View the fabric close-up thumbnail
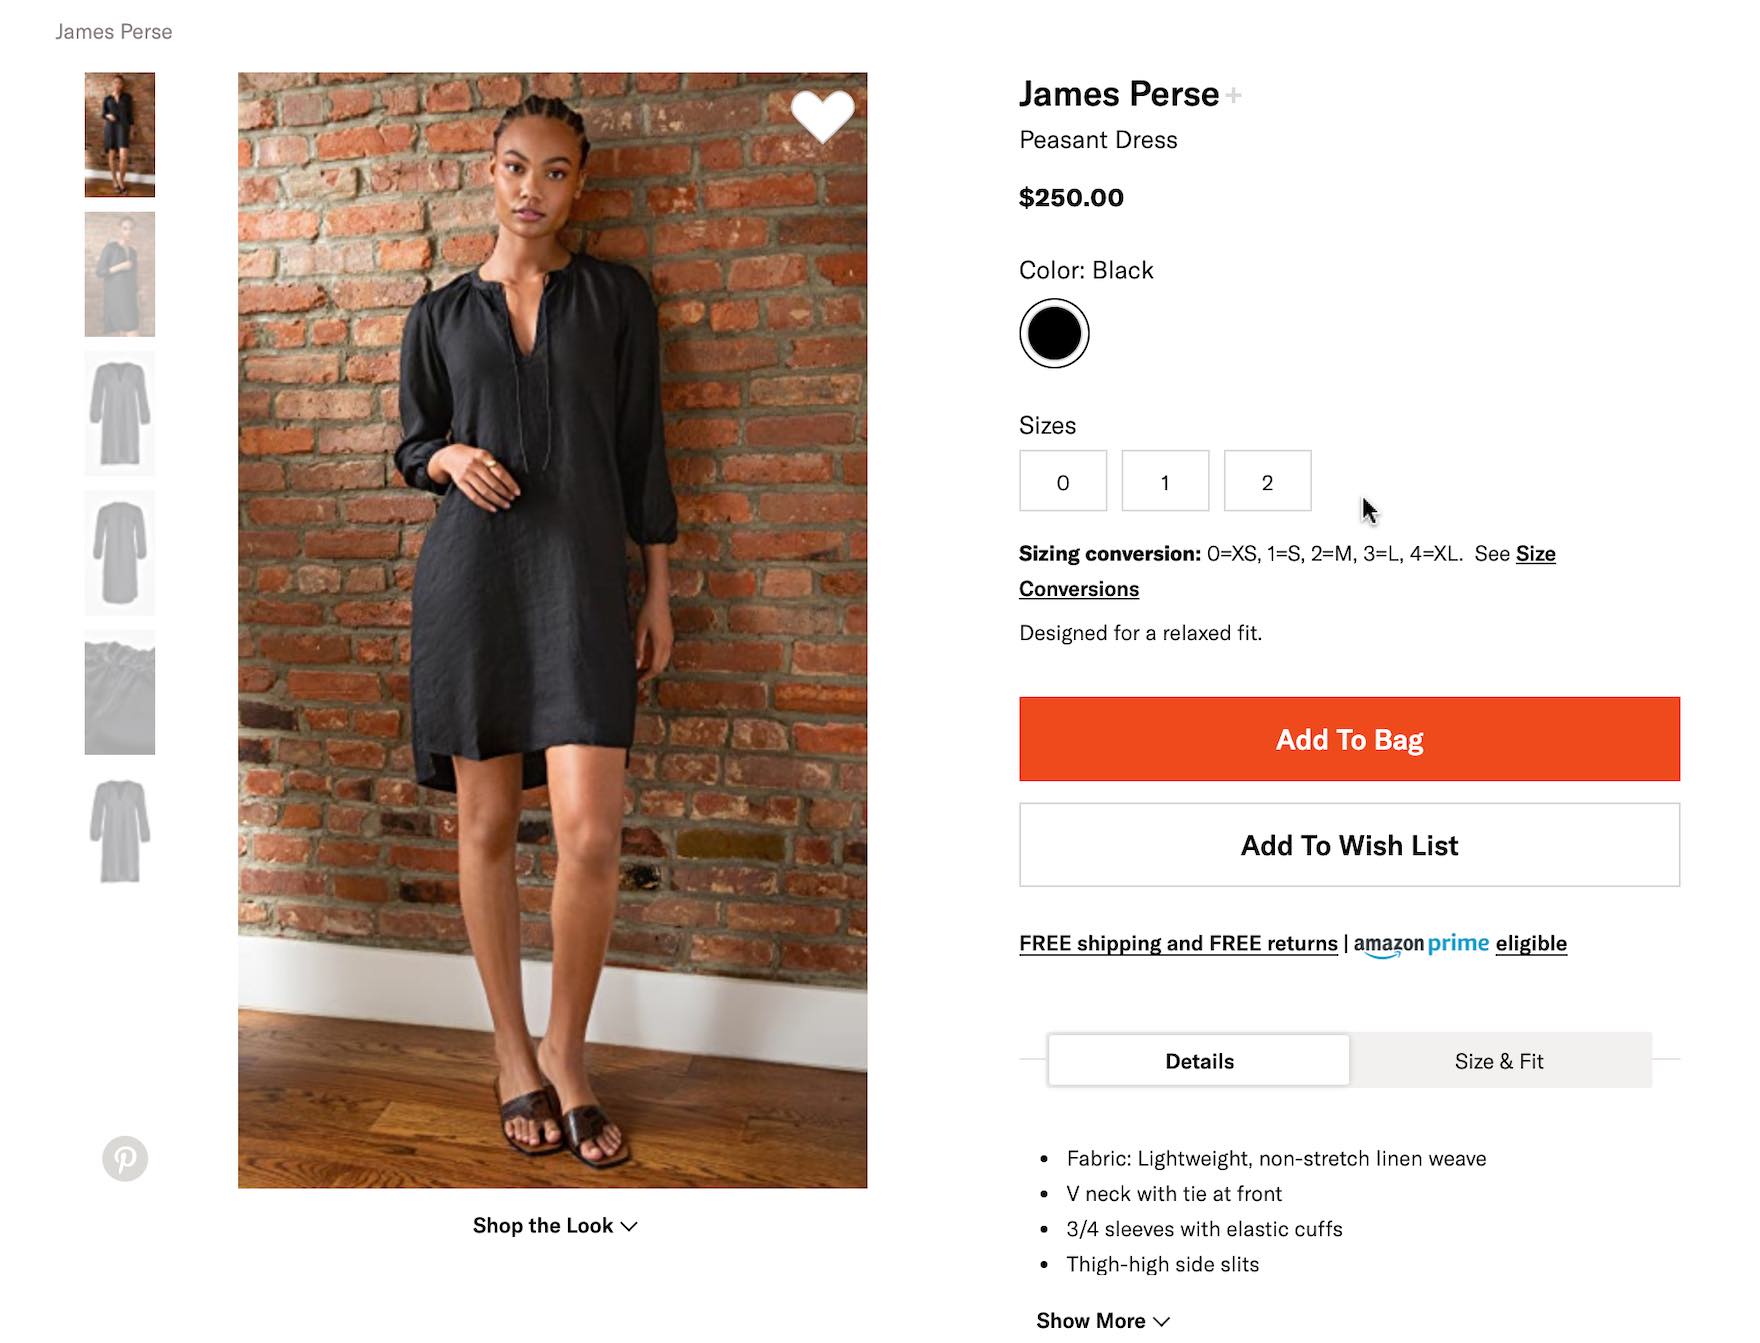Viewport: 1760px width, 1343px height. [x=120, y=692]
